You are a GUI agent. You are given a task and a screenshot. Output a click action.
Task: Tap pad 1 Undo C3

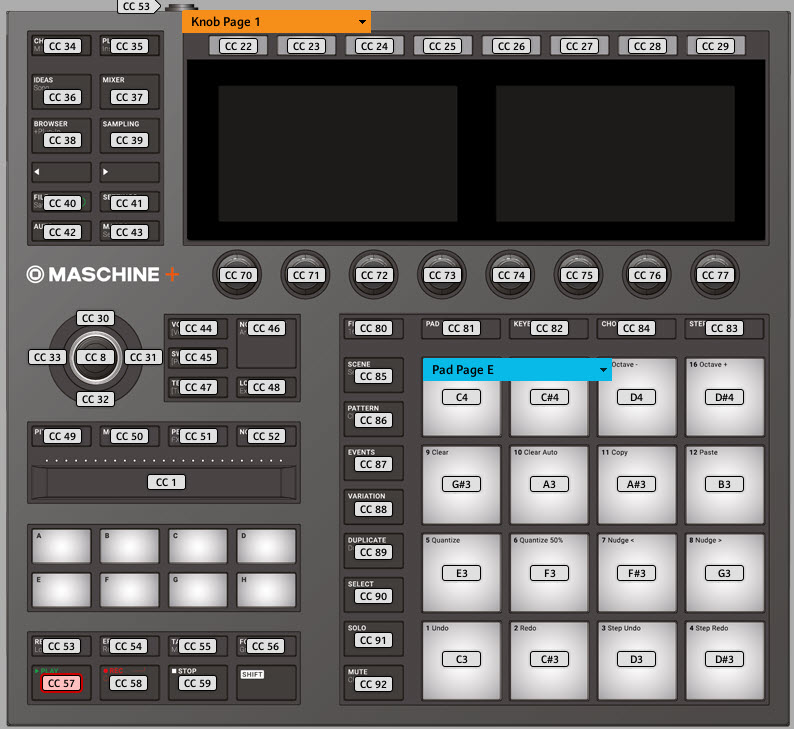click(461, 661)
